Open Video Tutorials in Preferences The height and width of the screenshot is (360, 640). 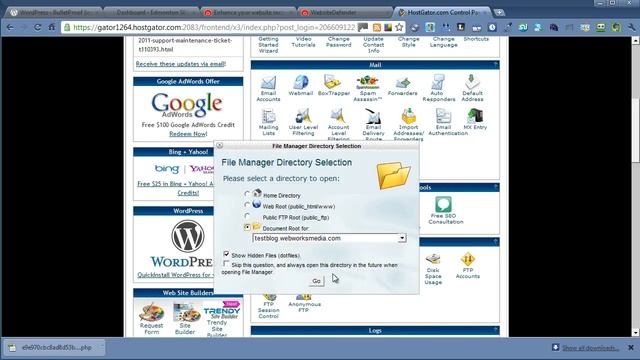303,41
